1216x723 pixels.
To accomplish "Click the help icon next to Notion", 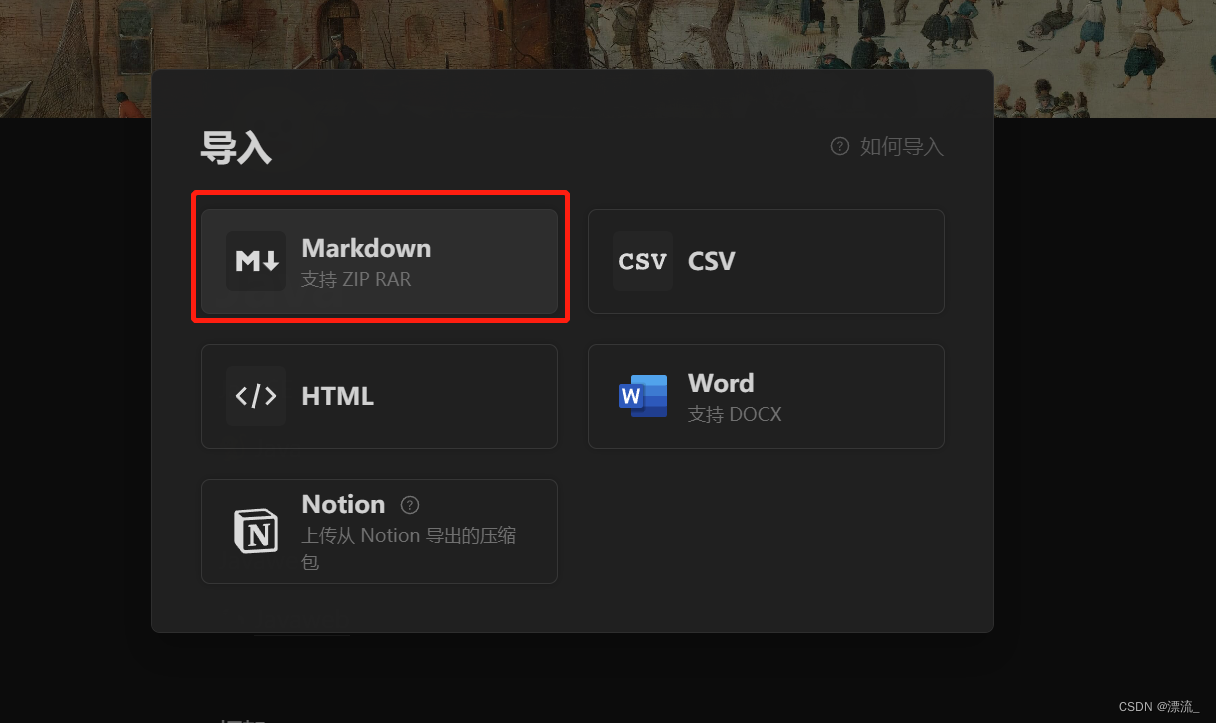I will pos(409,505).
